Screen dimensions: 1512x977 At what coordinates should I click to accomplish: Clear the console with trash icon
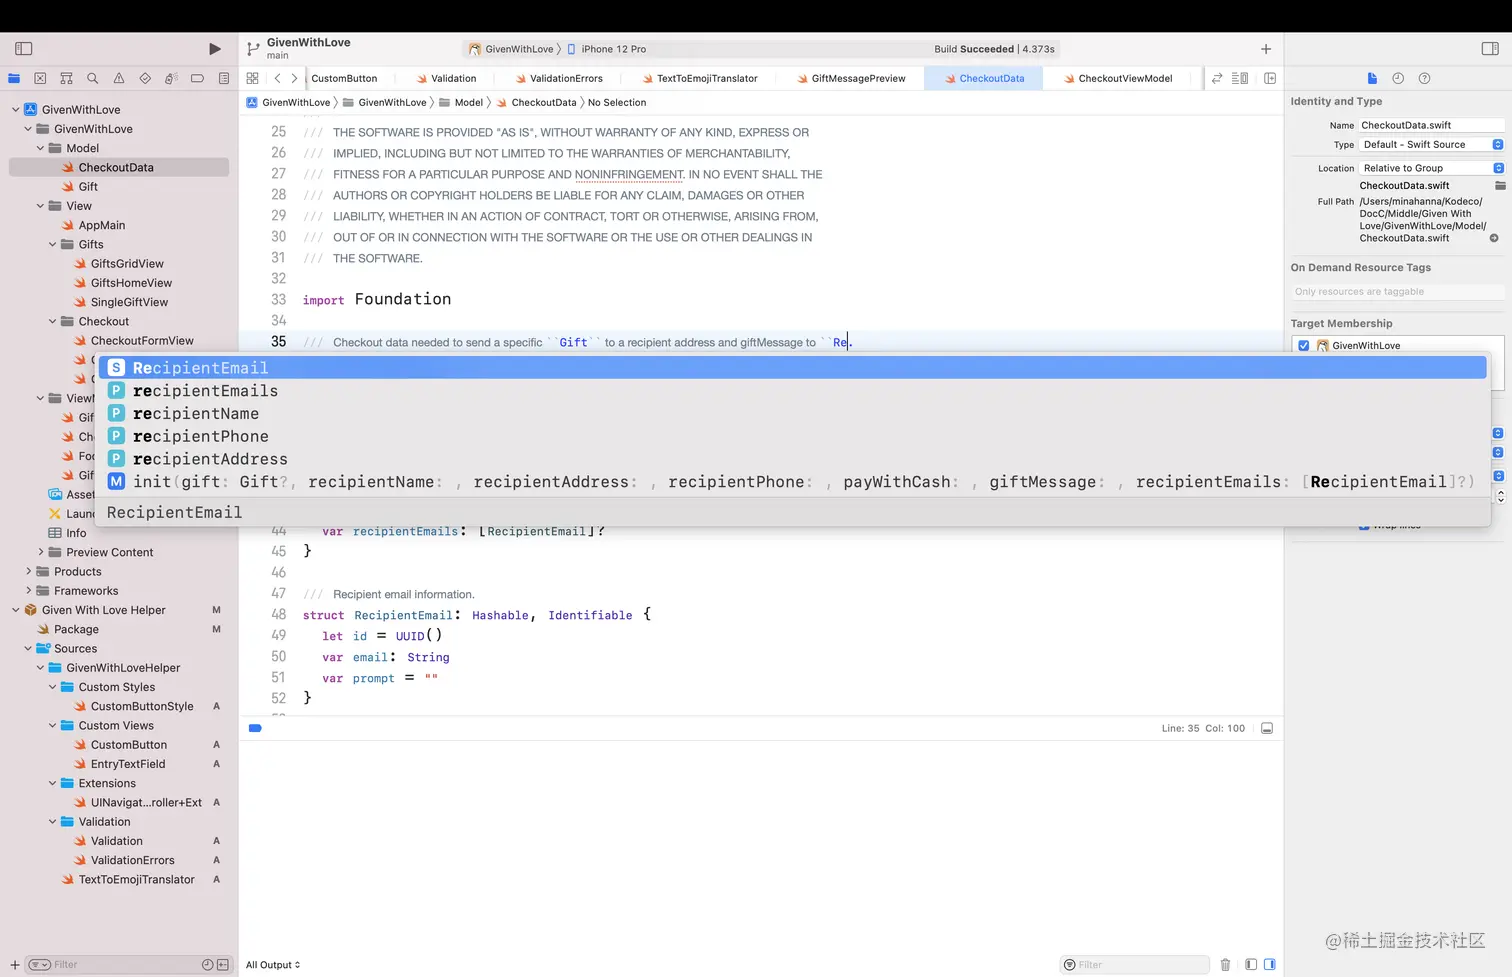tap(1225, 965)
